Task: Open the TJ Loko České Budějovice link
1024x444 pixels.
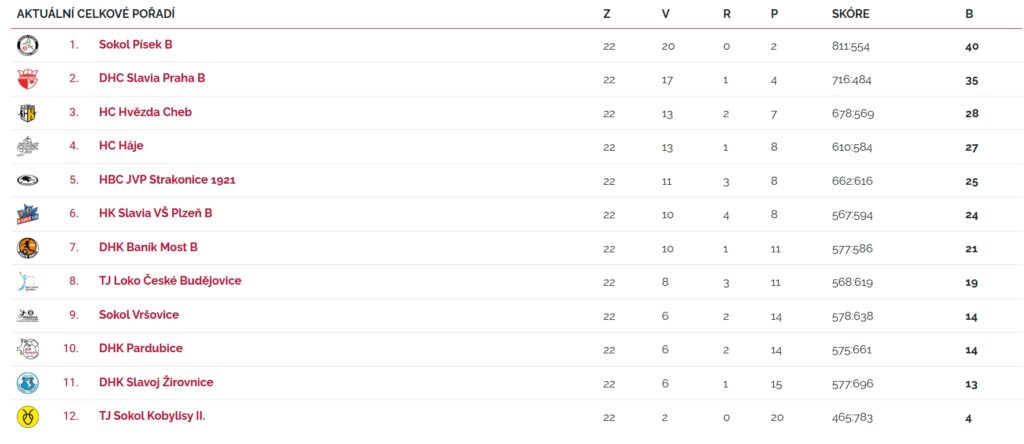Action: (170, 281)
